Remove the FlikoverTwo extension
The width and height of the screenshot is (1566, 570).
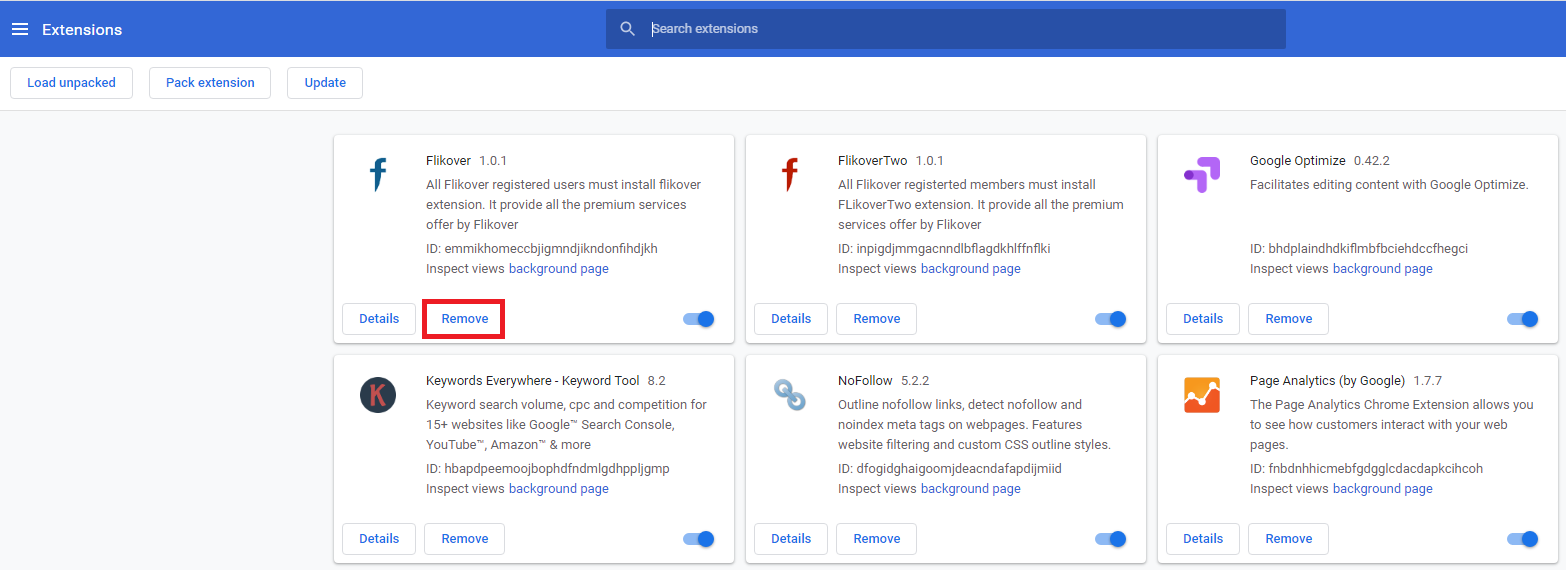877,319
